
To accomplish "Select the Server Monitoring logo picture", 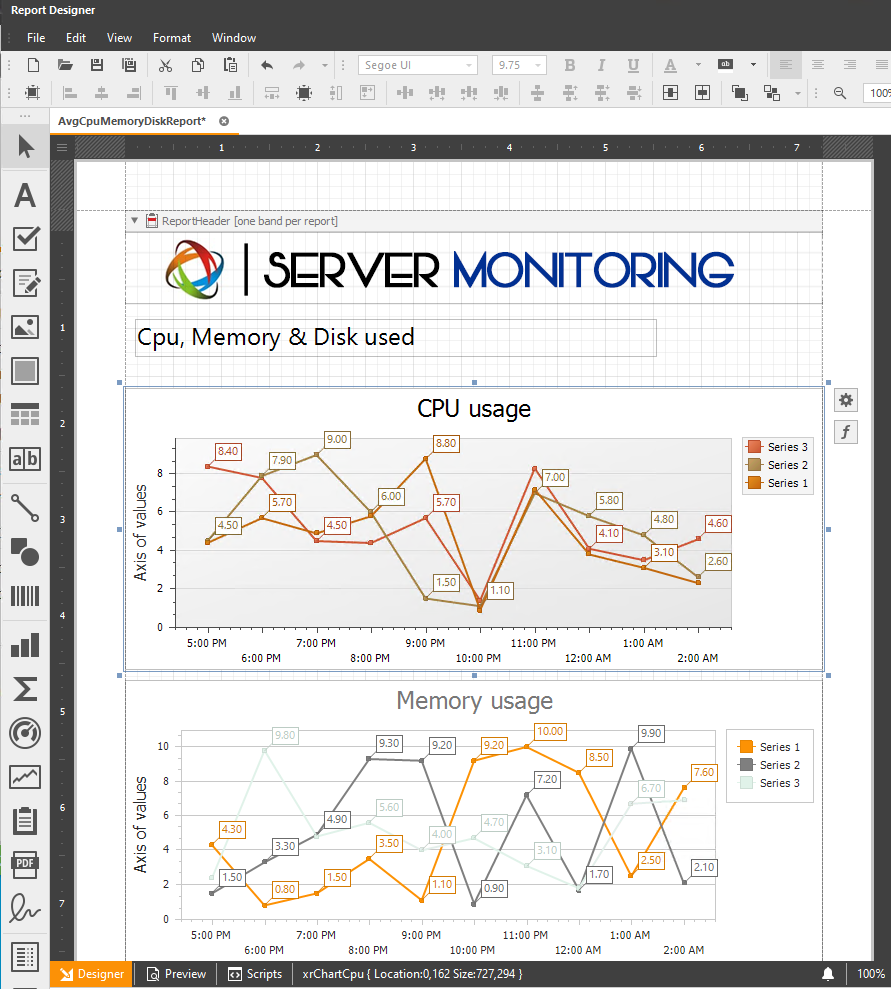I will [x=450, y=269].
